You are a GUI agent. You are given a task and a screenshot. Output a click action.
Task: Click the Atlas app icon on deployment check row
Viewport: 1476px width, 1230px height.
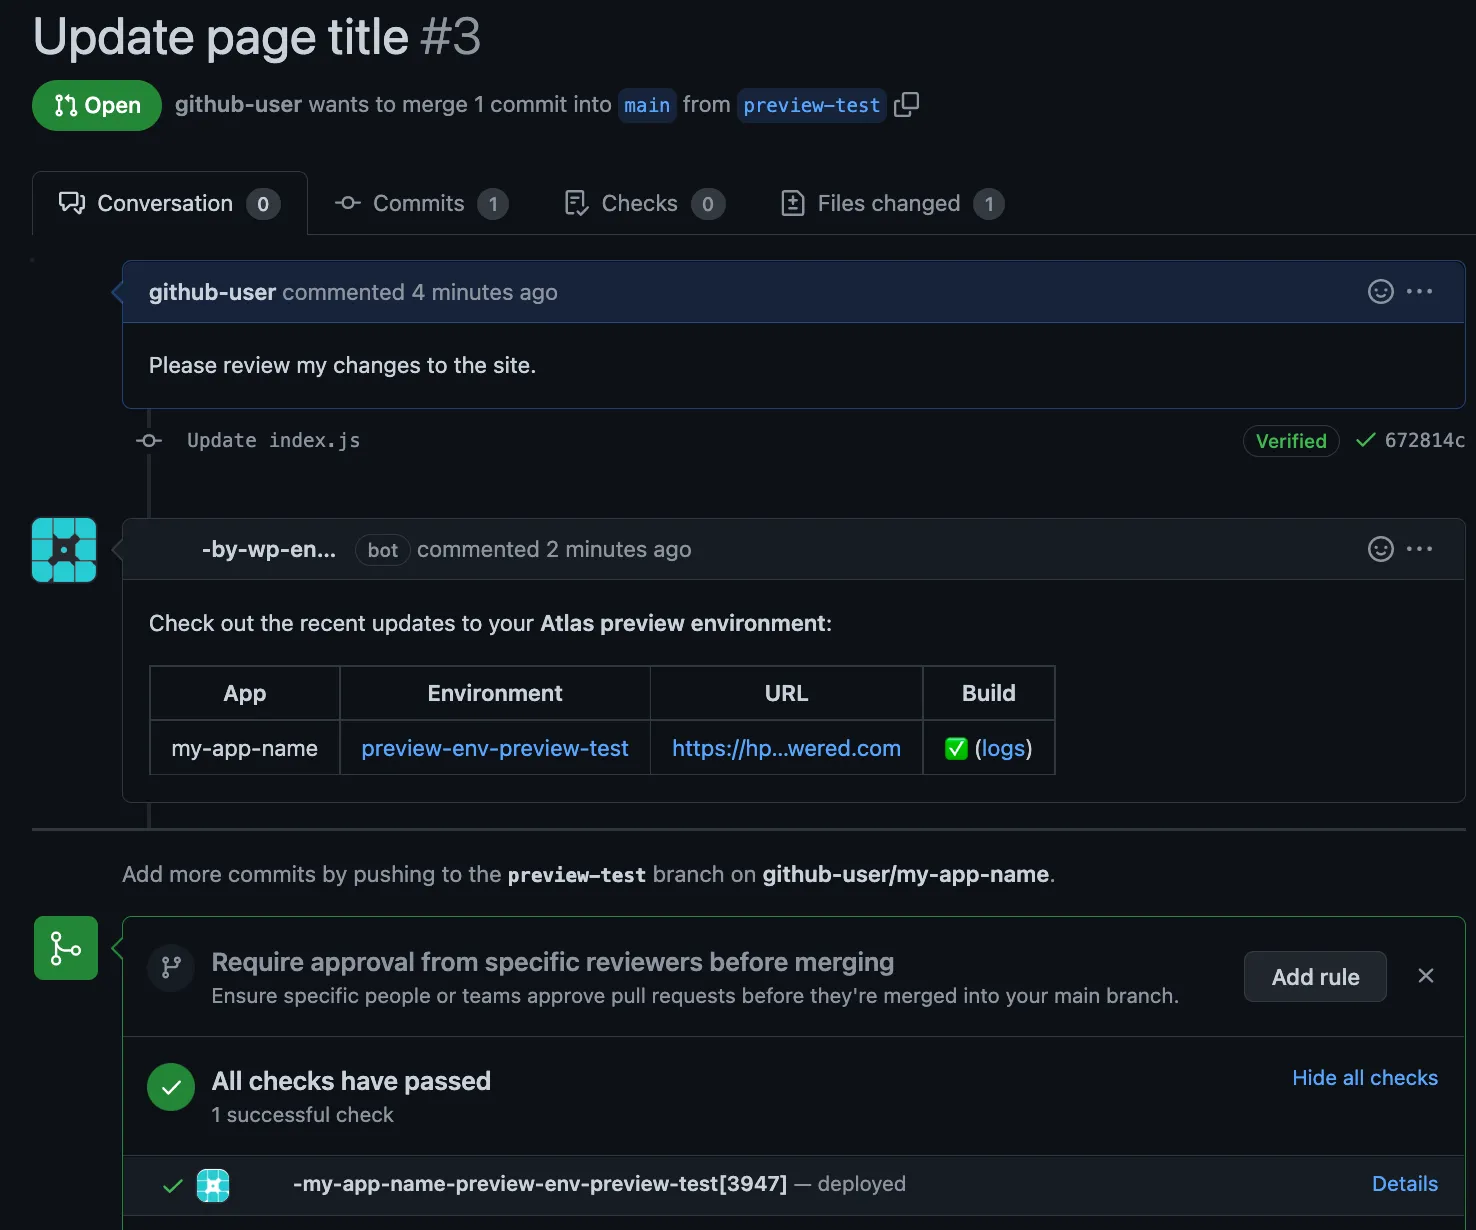point(213,1185)
